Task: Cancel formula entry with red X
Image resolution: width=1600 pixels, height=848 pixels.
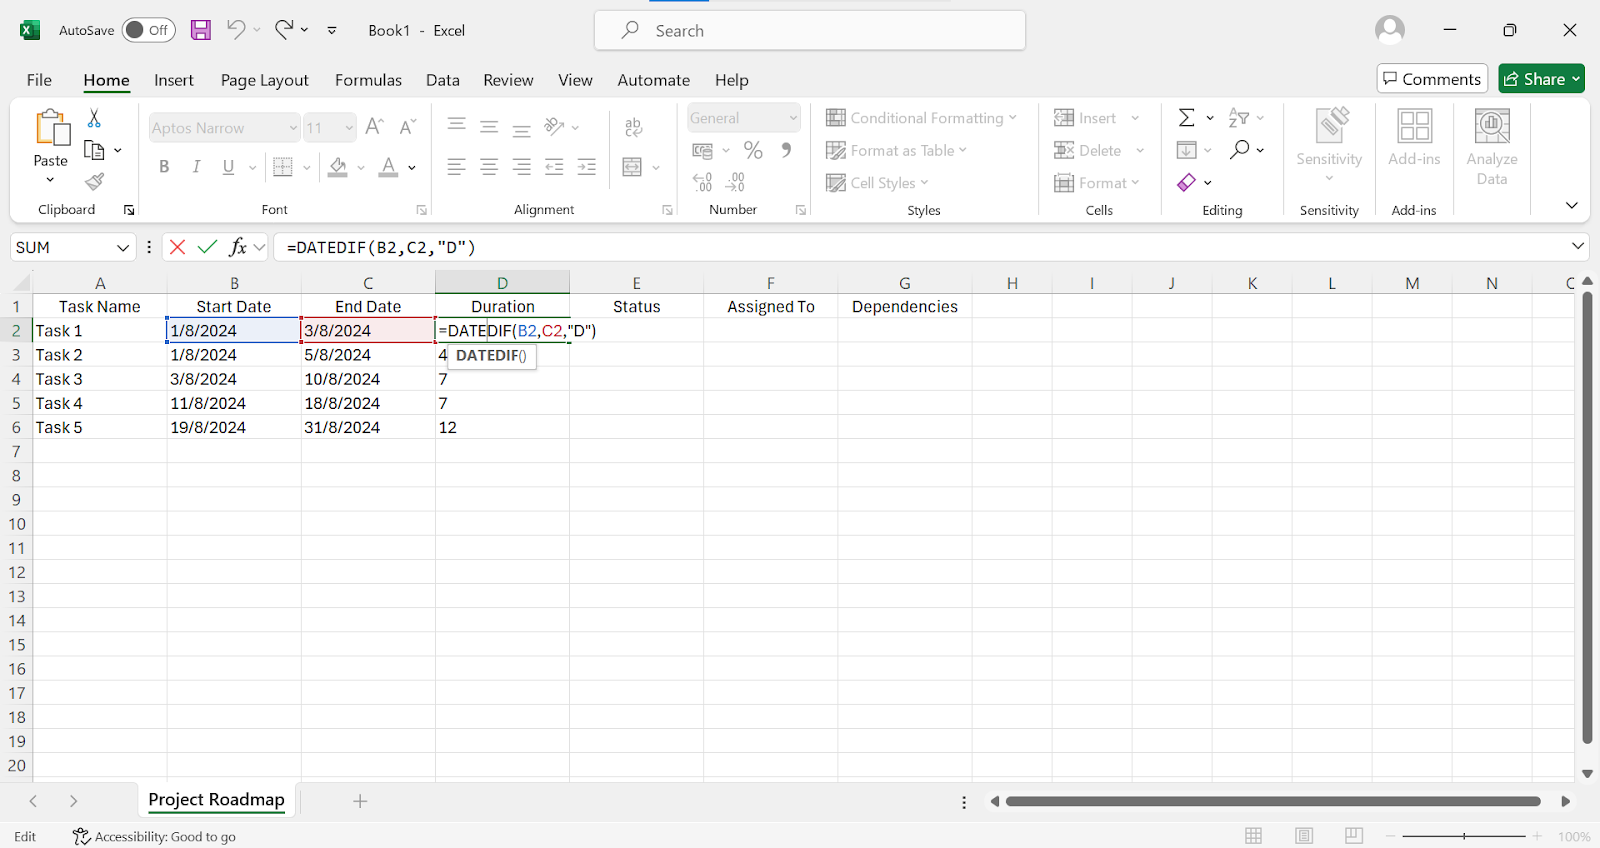Action: tap(177, 247)
